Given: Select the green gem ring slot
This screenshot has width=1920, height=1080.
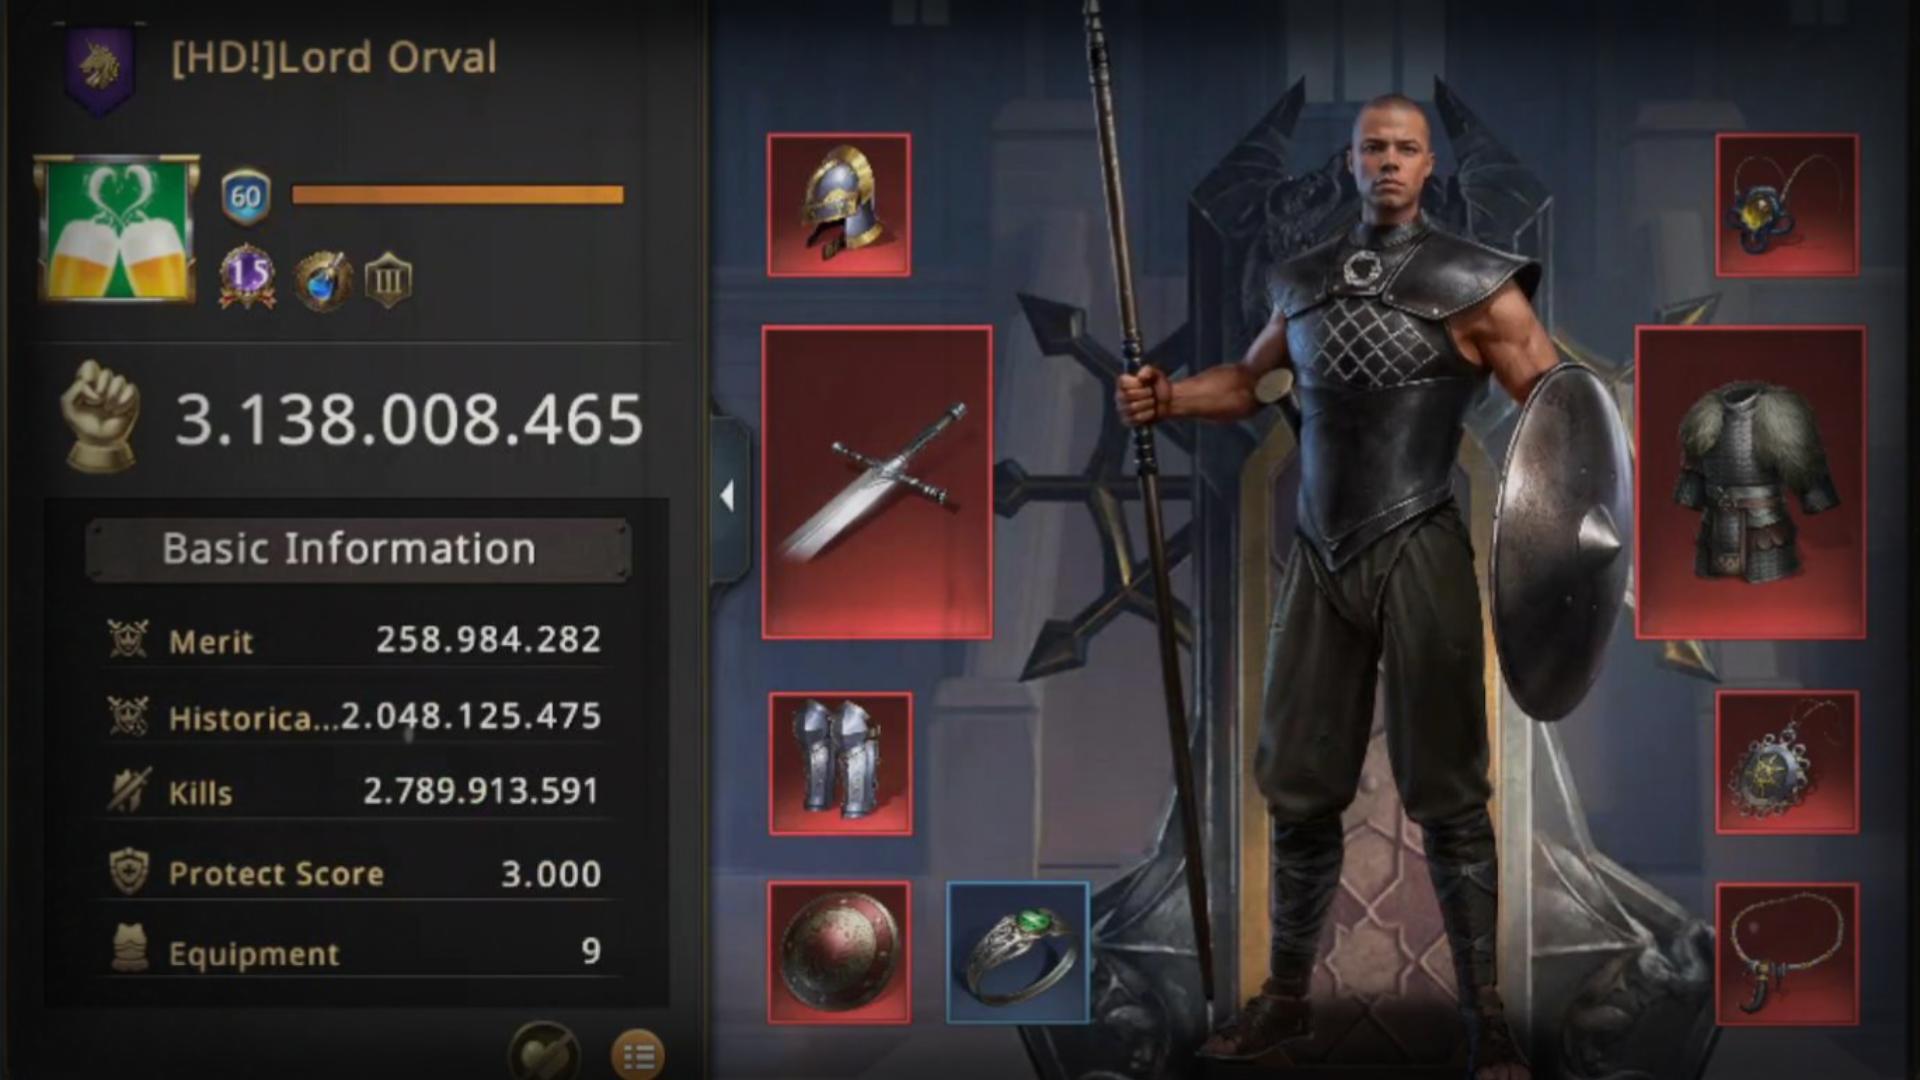Looking at the screenshot, I should click(x=1018, y=952).
